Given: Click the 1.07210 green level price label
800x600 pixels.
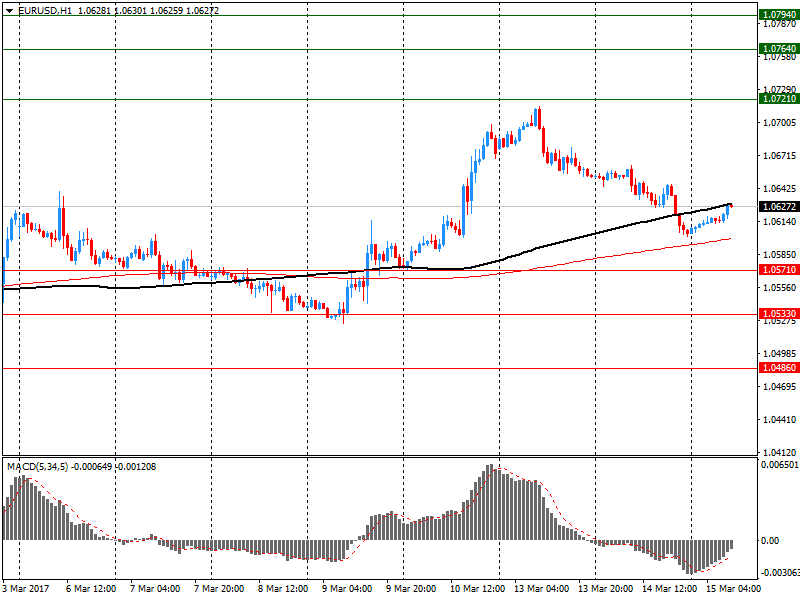Looking at the screenshot, I should coord(779,98).
